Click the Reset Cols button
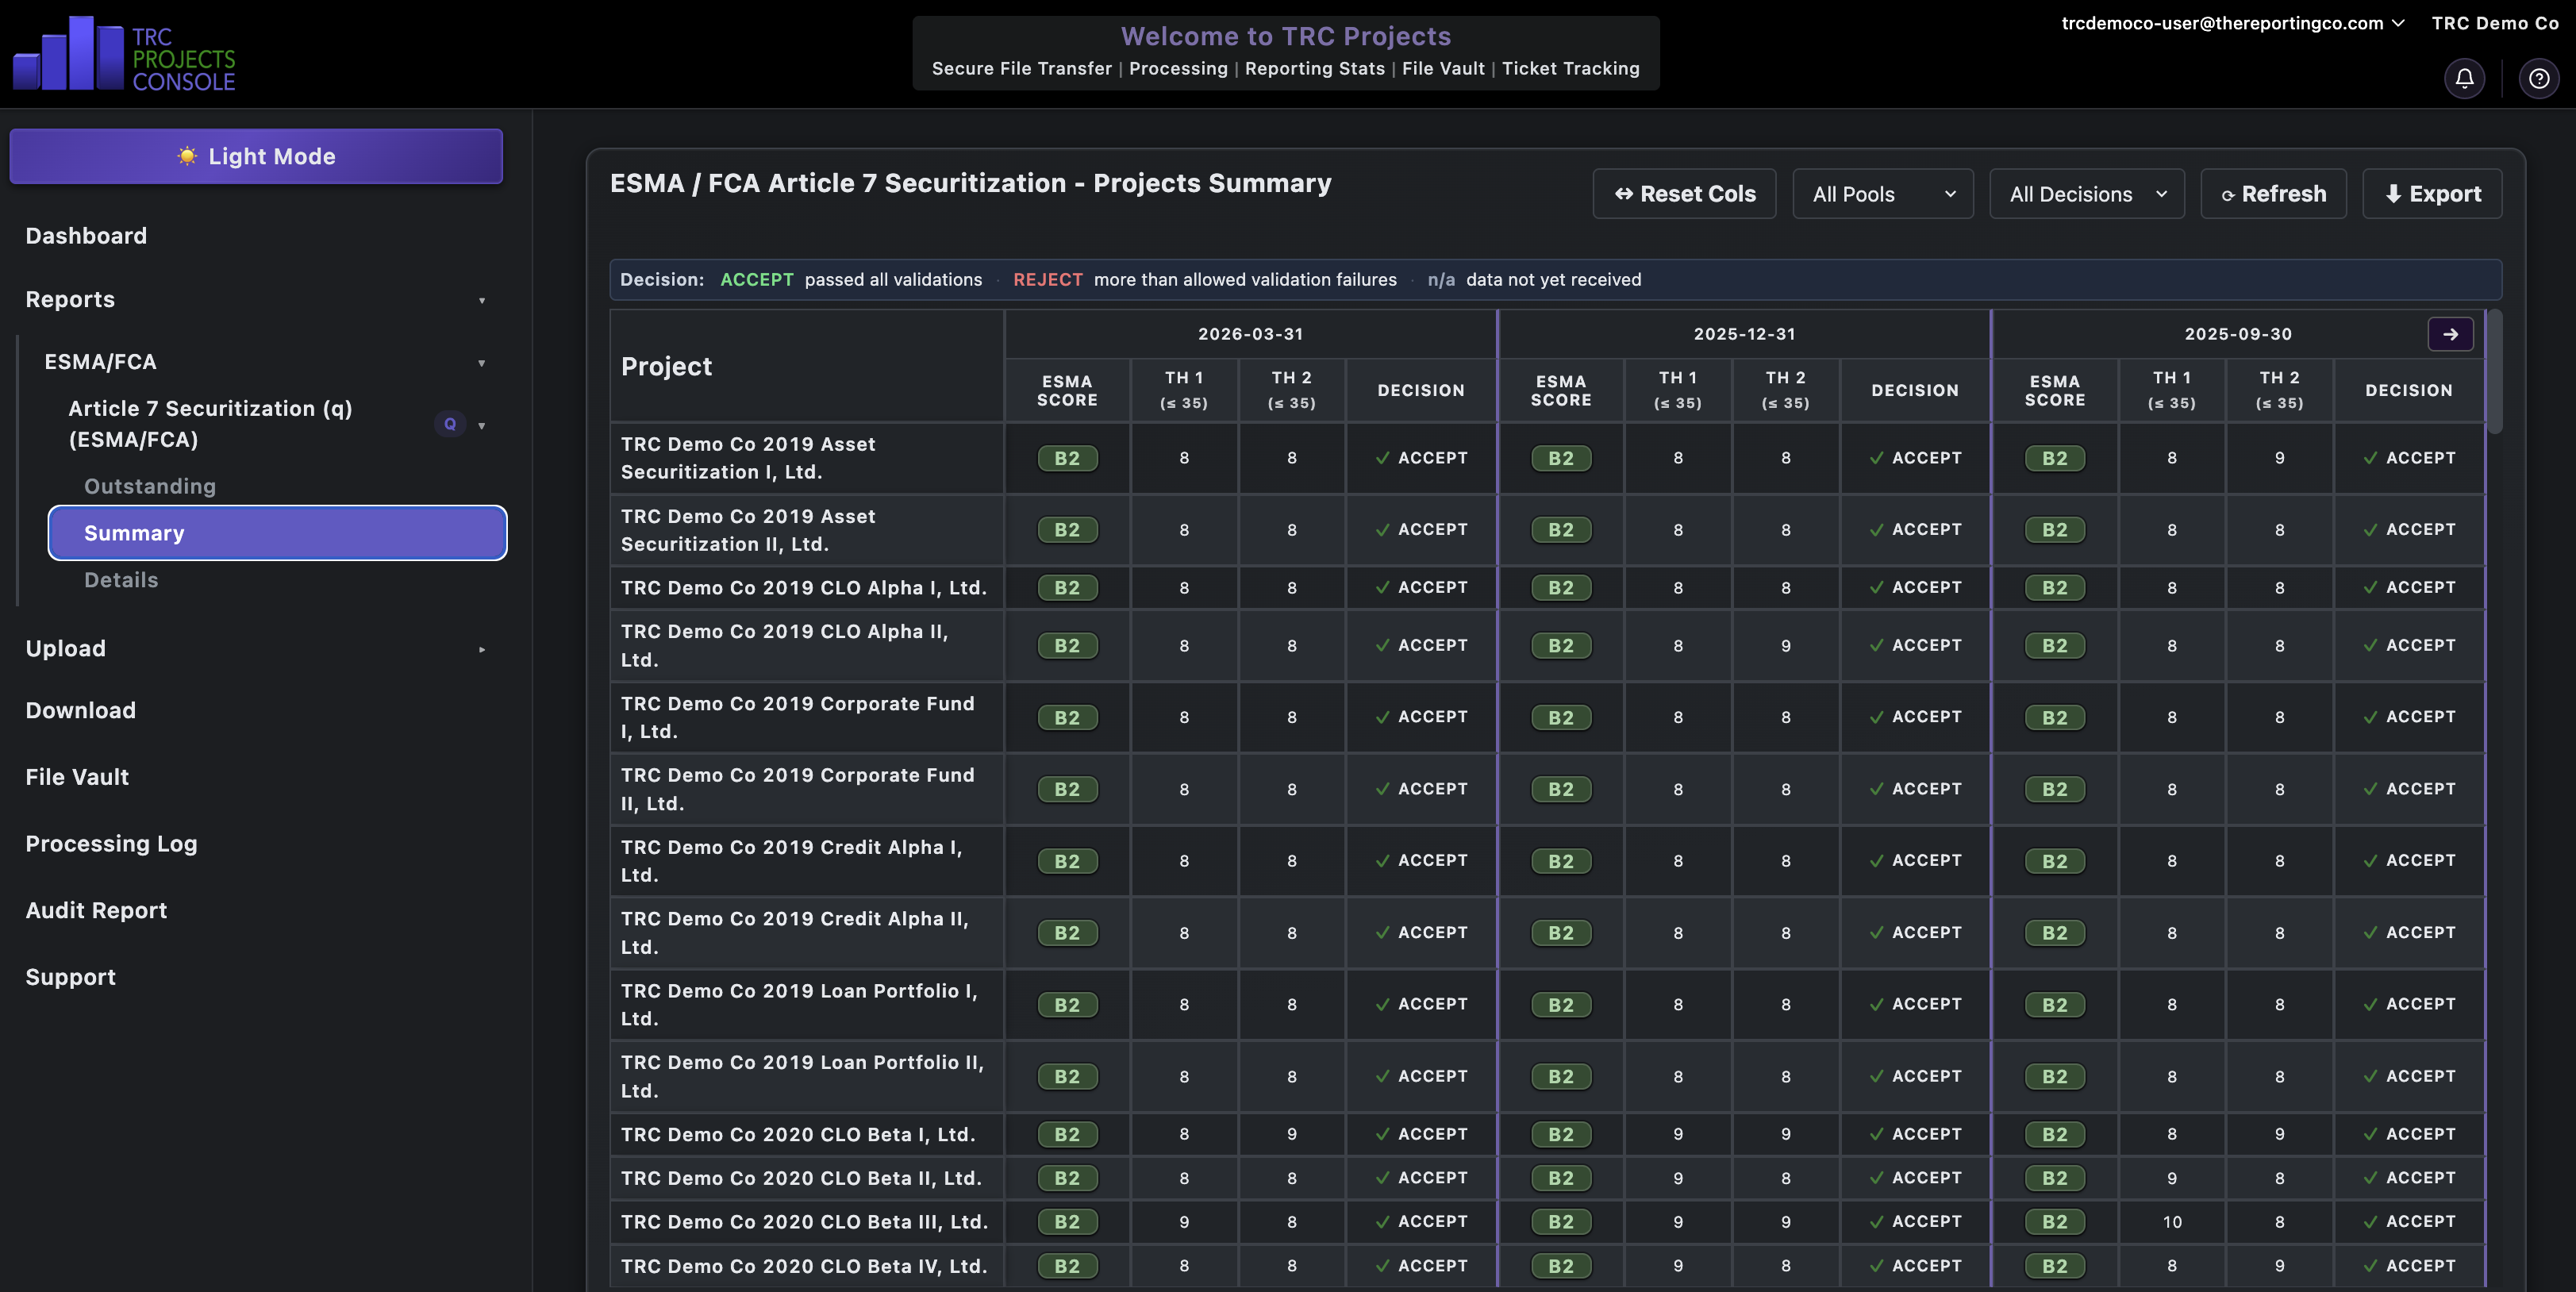The image size is (2576, 1292). click(x=1684, y=194)
